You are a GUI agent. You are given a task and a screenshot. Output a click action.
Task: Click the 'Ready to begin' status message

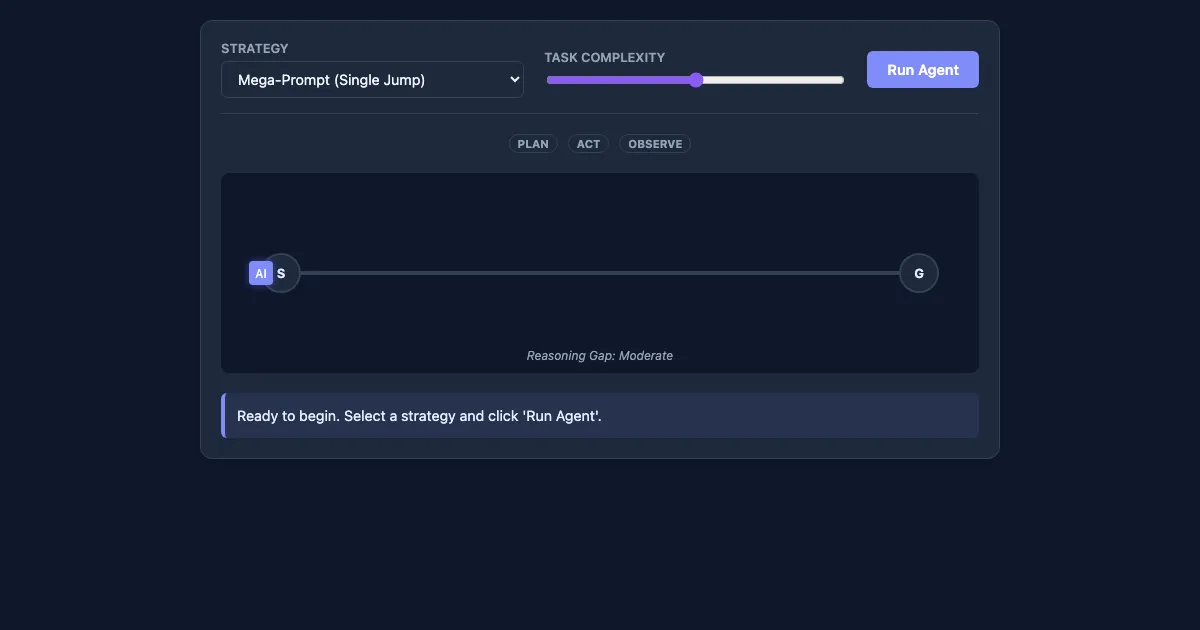pyautogui.click(x=600, y=415)
